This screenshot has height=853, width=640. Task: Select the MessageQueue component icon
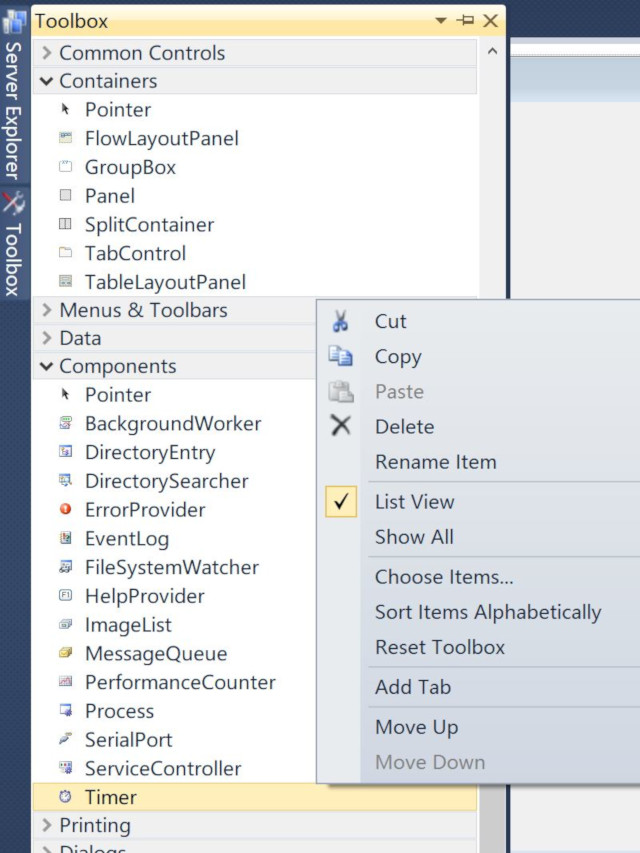(66, 653)
